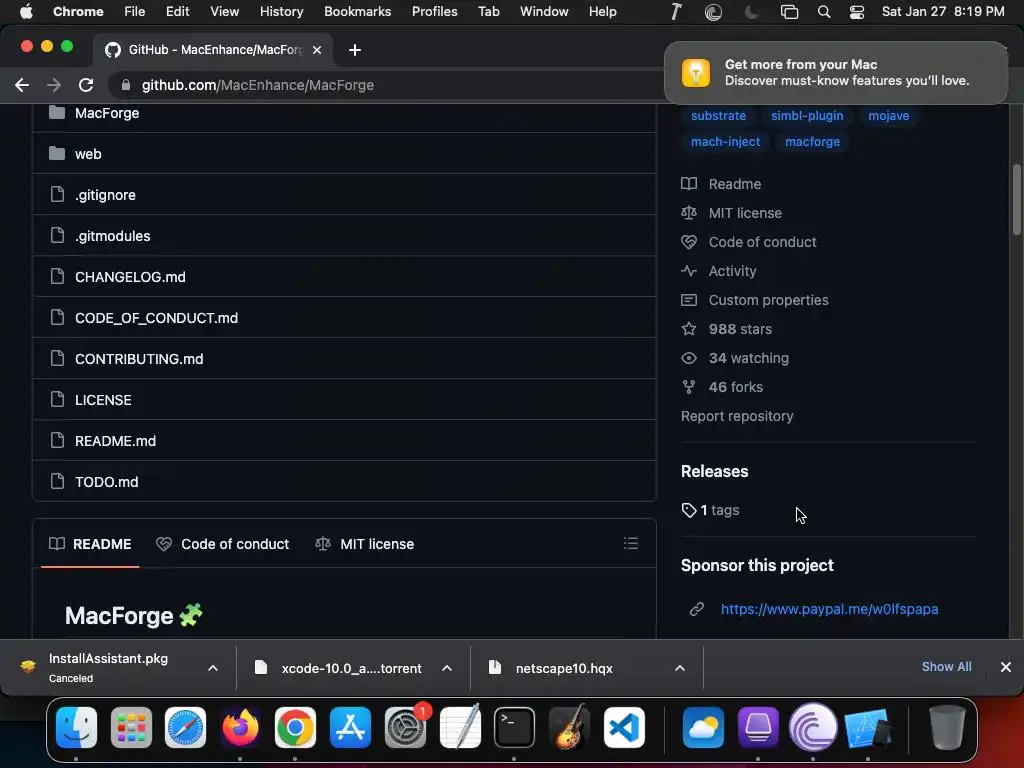The image size is (1024, 768).
Task: Toggle Do Not Disturb moon icon
Action: (752, 12)
